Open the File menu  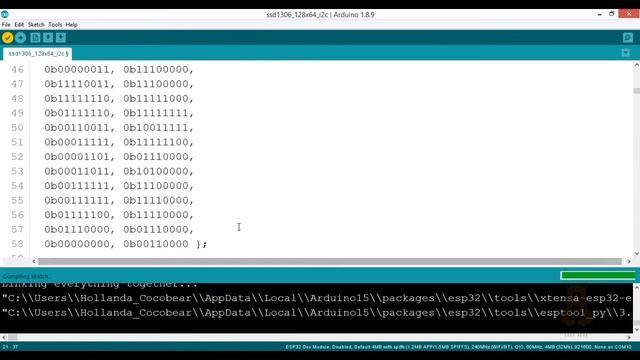click(x=6, y=24)
